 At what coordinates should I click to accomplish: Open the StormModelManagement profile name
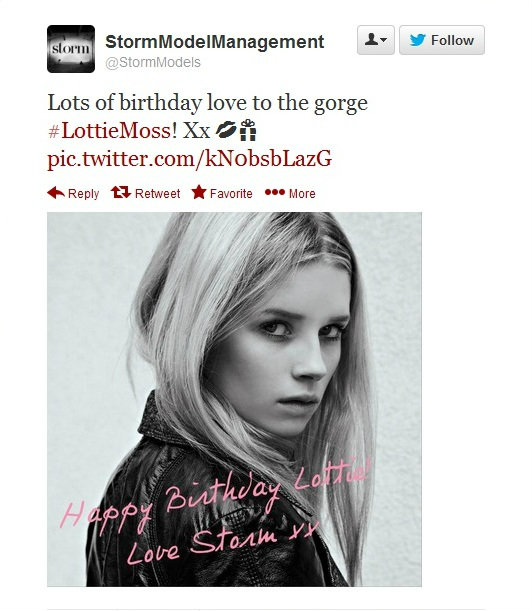pos(215,42)
